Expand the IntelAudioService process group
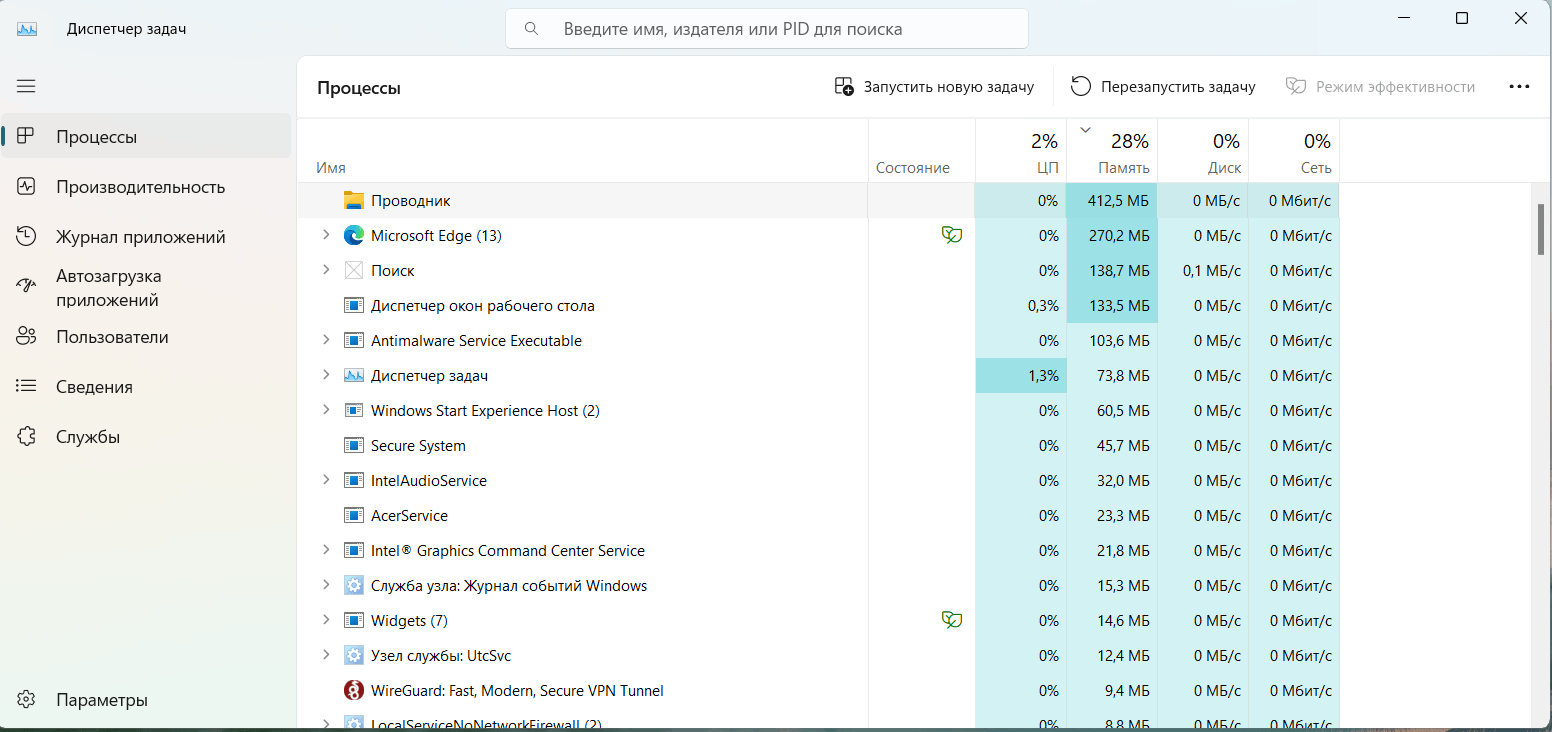 coord(325,480)
